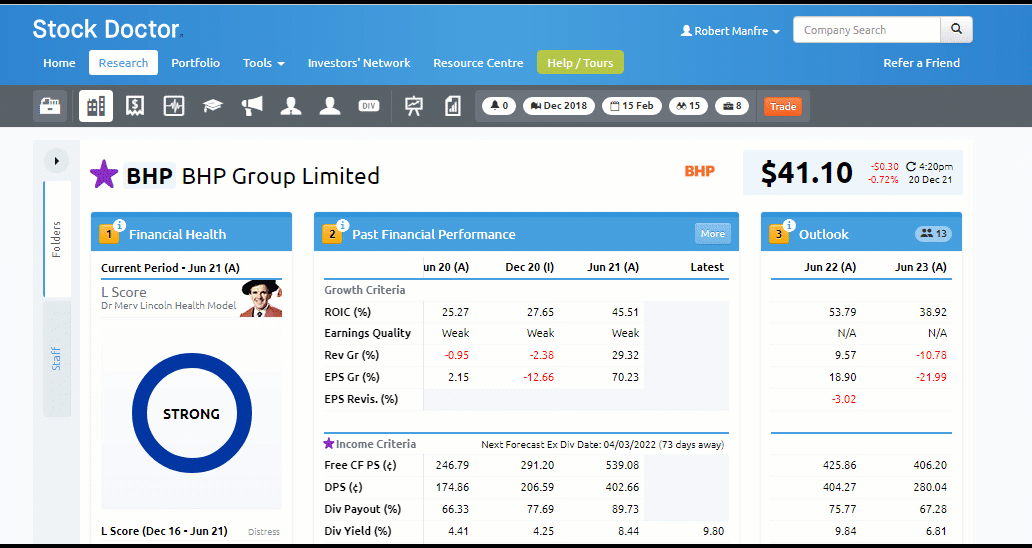Click the Next Forecast Ex Div Date text
Screen dimensions: 1032x548
pos(602,445)
